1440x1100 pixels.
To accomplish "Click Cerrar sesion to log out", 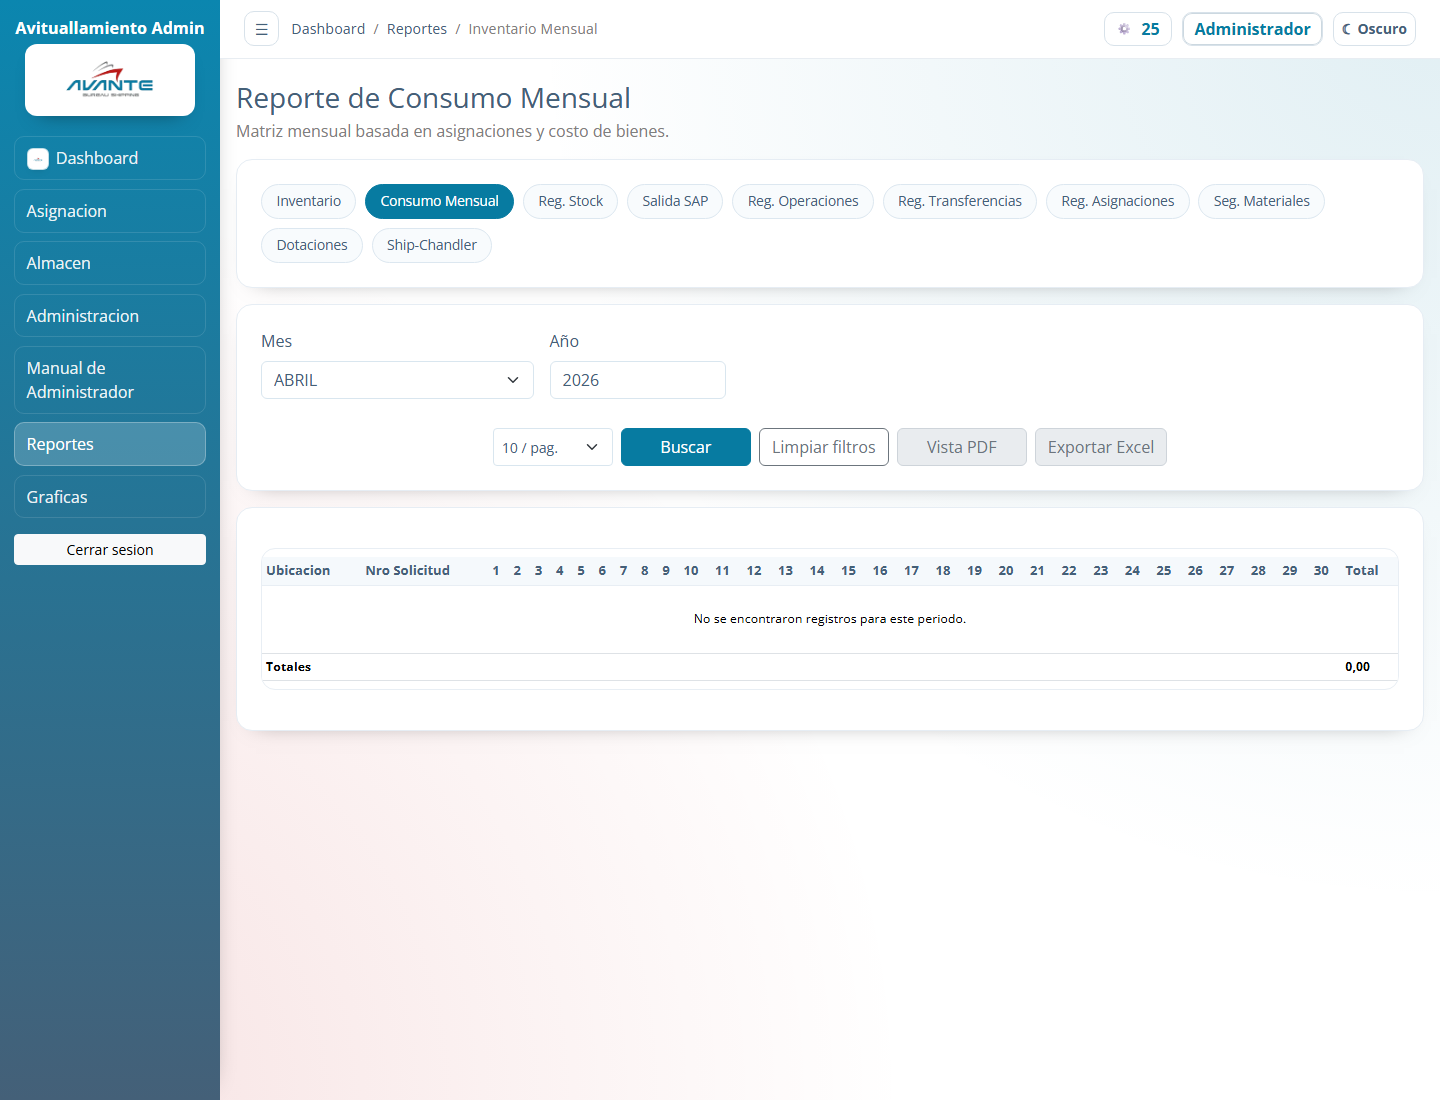I will [x=110, y=550].
